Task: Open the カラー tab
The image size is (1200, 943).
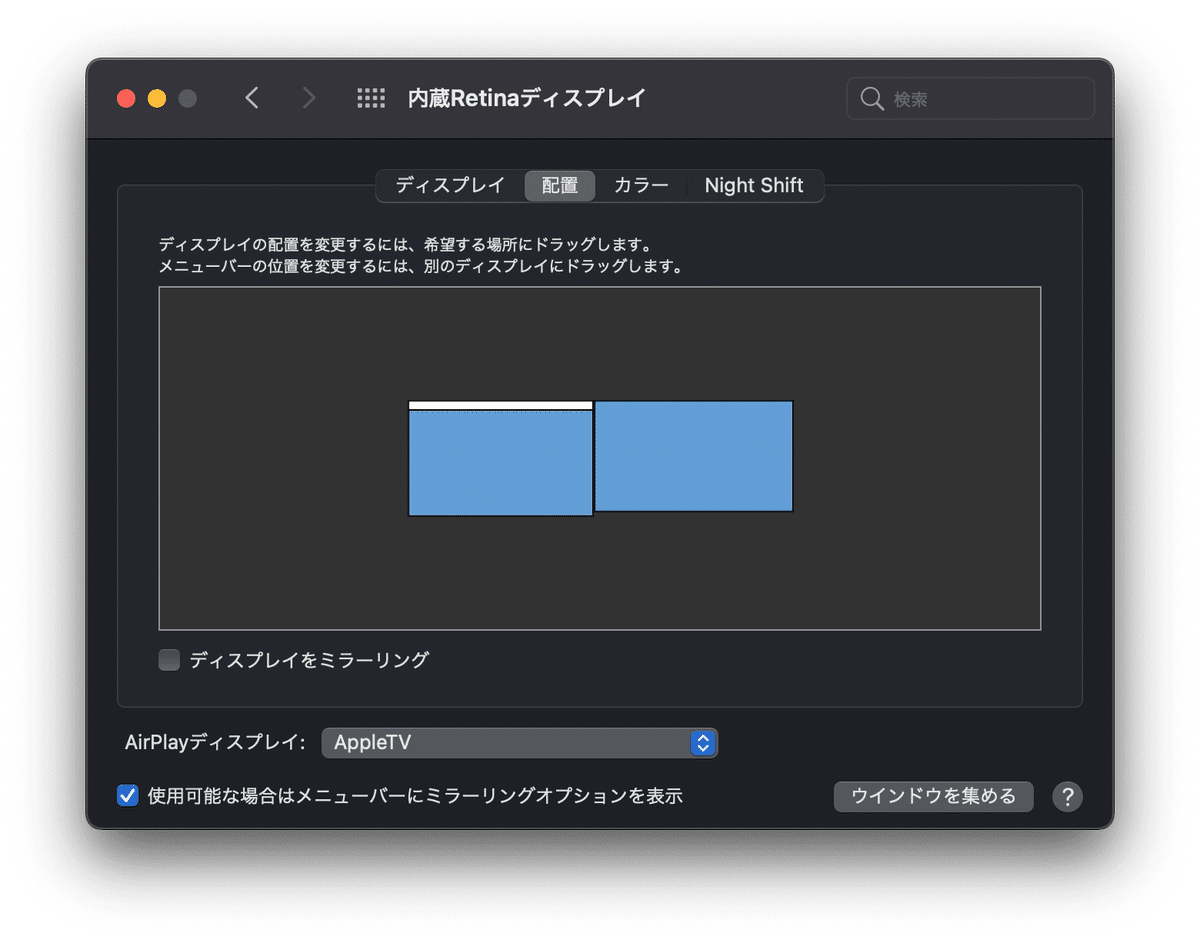Action: click(641, 186)
